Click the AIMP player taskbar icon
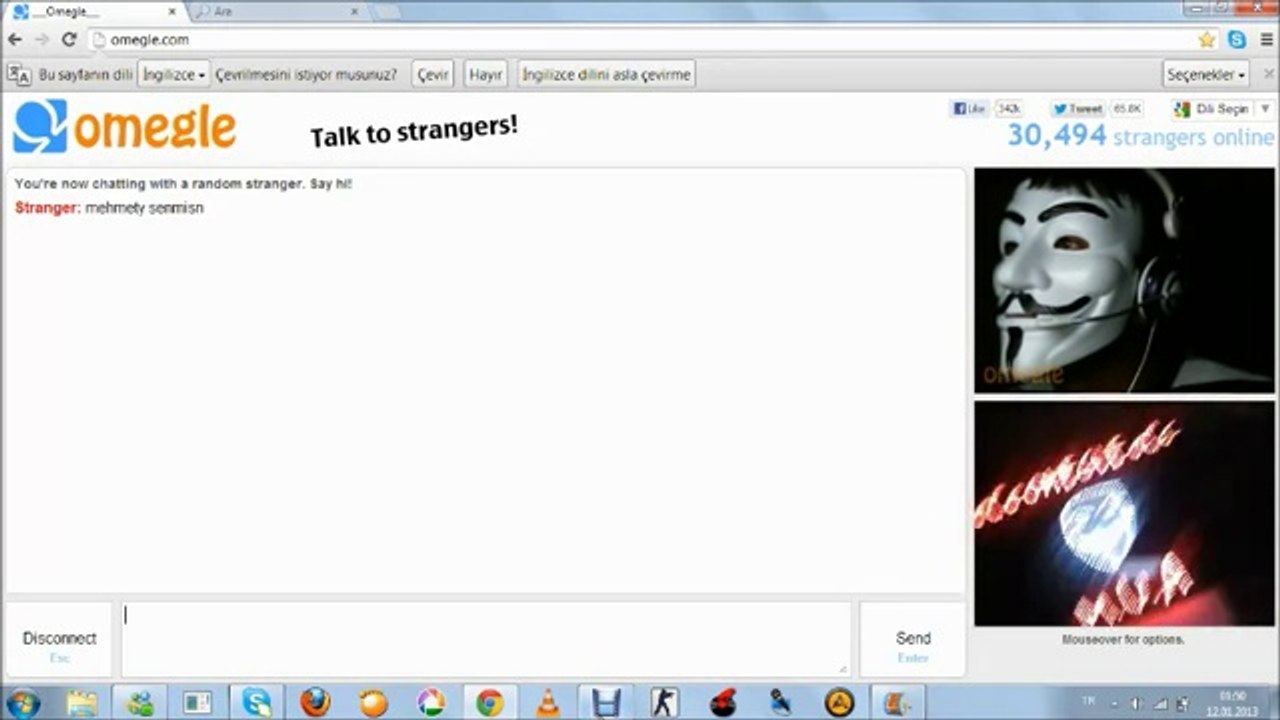The height and width of the screenshot is (720, 1280). (x=839, y=702)
